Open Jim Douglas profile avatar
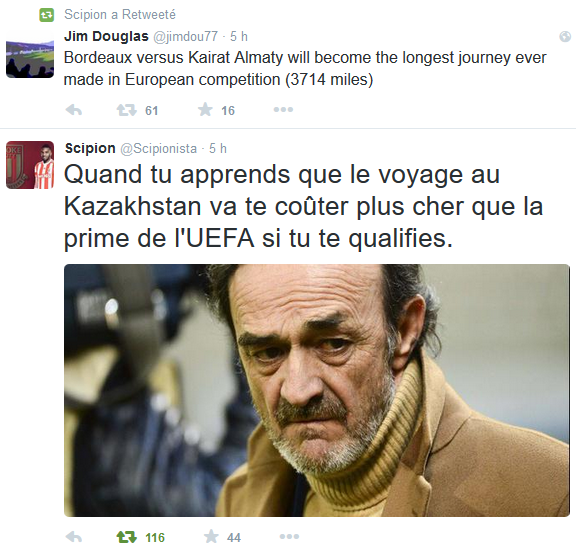 pyautogui.click(x=30, y=54)
